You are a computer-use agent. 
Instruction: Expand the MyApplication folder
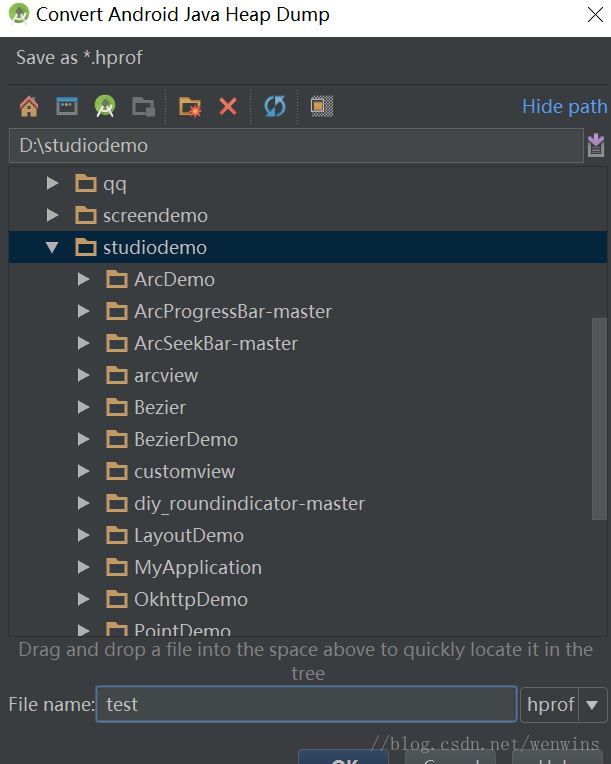tap(83, 567)
